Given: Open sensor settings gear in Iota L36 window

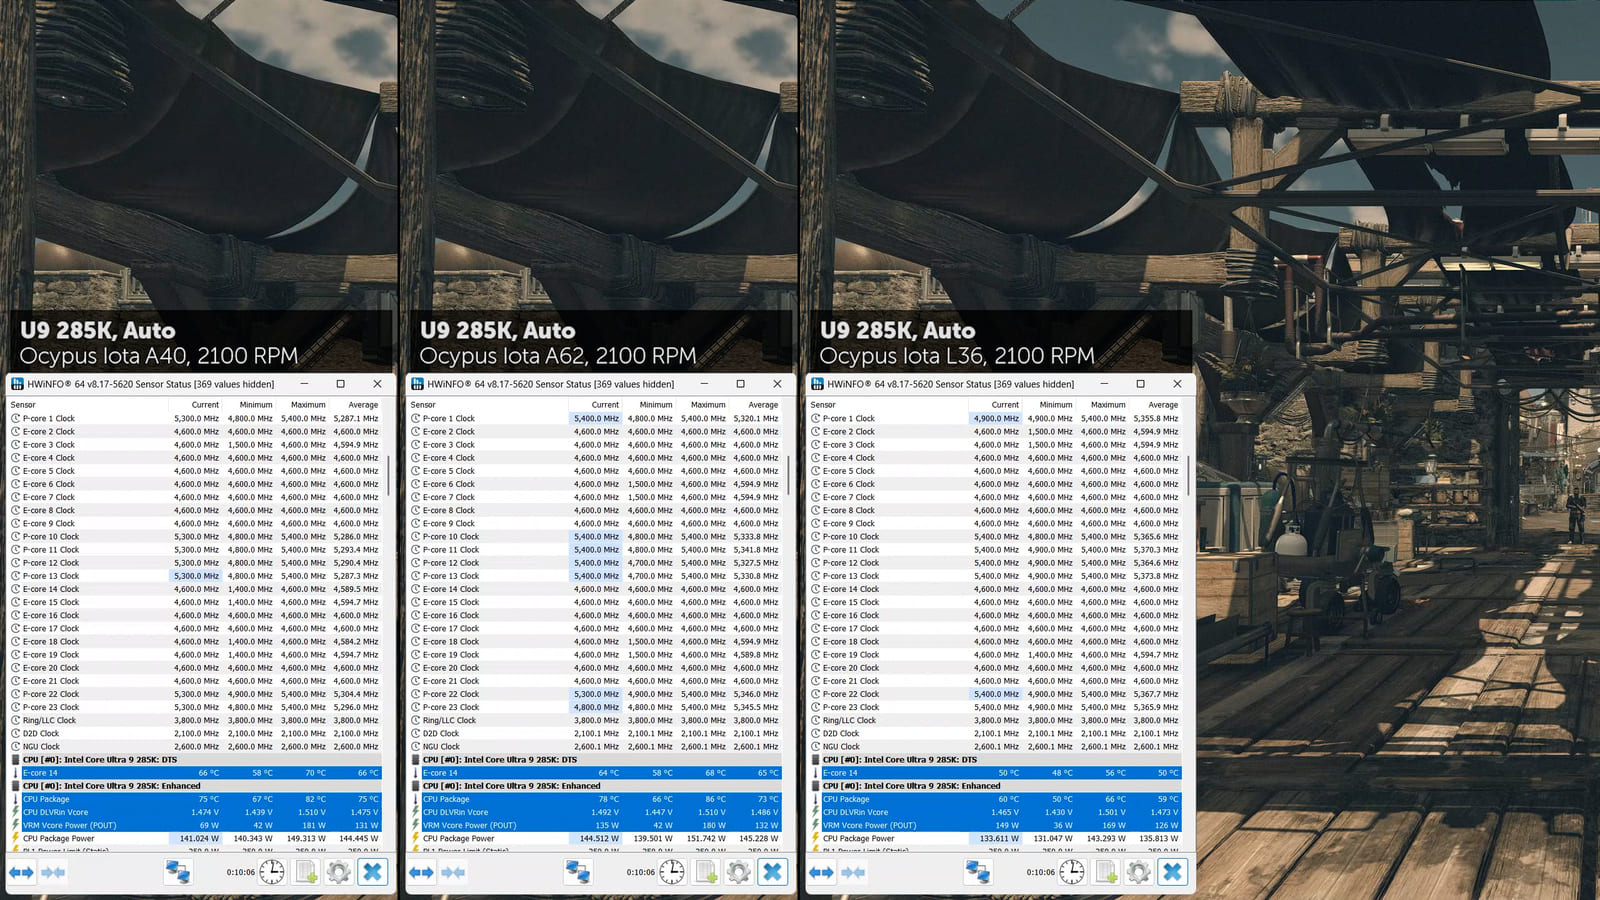Looking at the screenshot, I should [x=1138, y=872].
